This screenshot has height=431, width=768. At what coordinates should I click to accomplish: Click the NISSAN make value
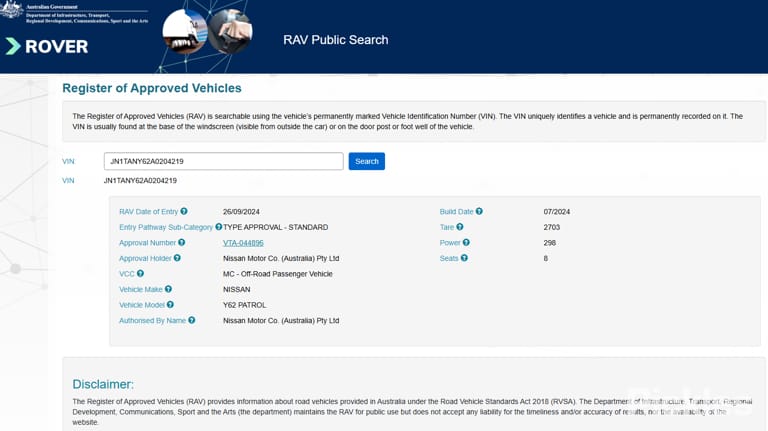[237, 289]
